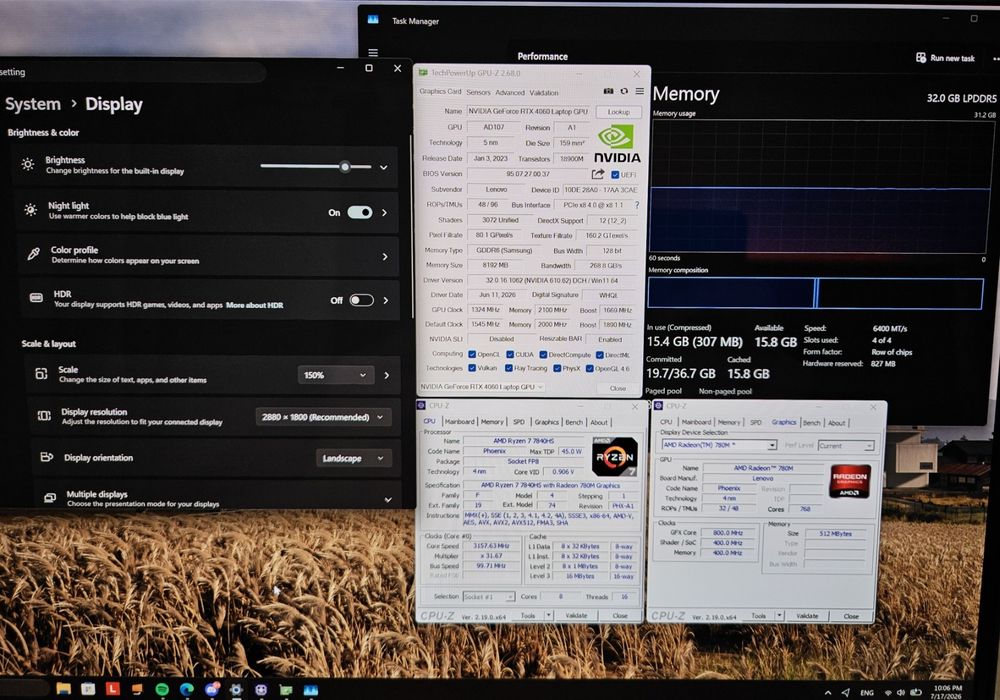
Task: Click the Ryzen 7 logo in CPU-Z
Action: [x=614, y=456]
